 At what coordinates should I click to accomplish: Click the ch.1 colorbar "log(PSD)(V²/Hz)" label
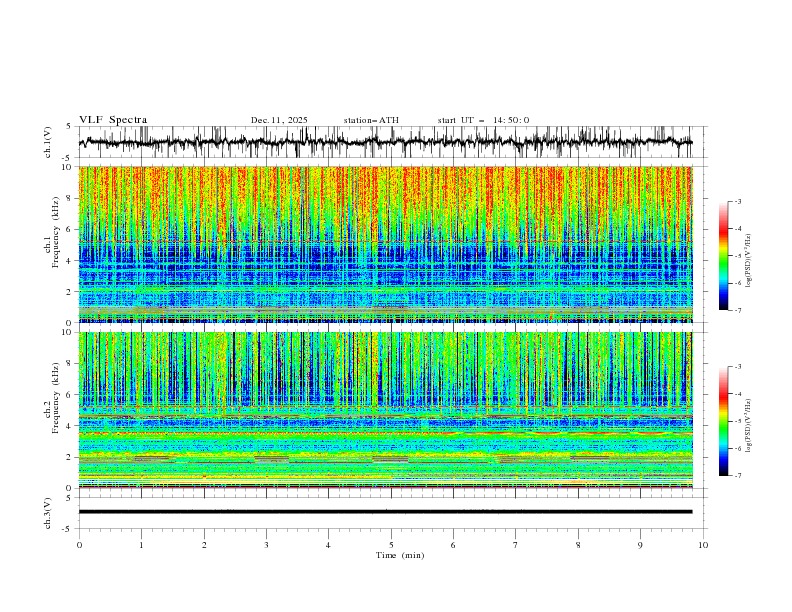point(749,261)
